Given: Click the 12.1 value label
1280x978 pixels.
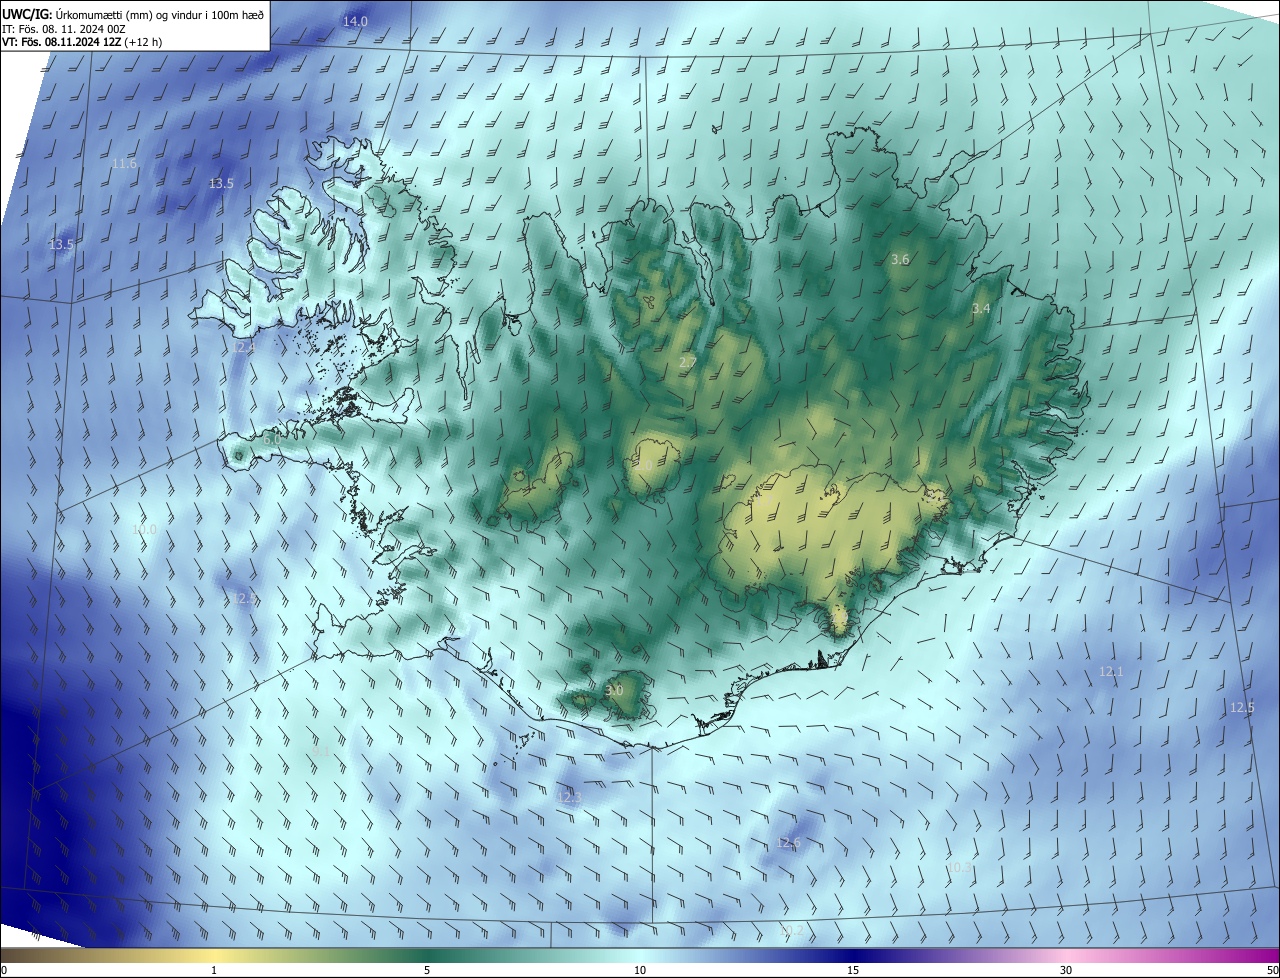Looking at the screenshot, I should coord(1111,671).
